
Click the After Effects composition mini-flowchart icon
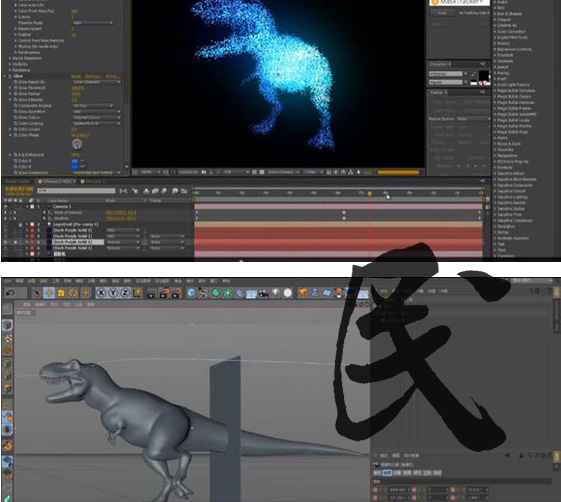(x=123, y=191)
